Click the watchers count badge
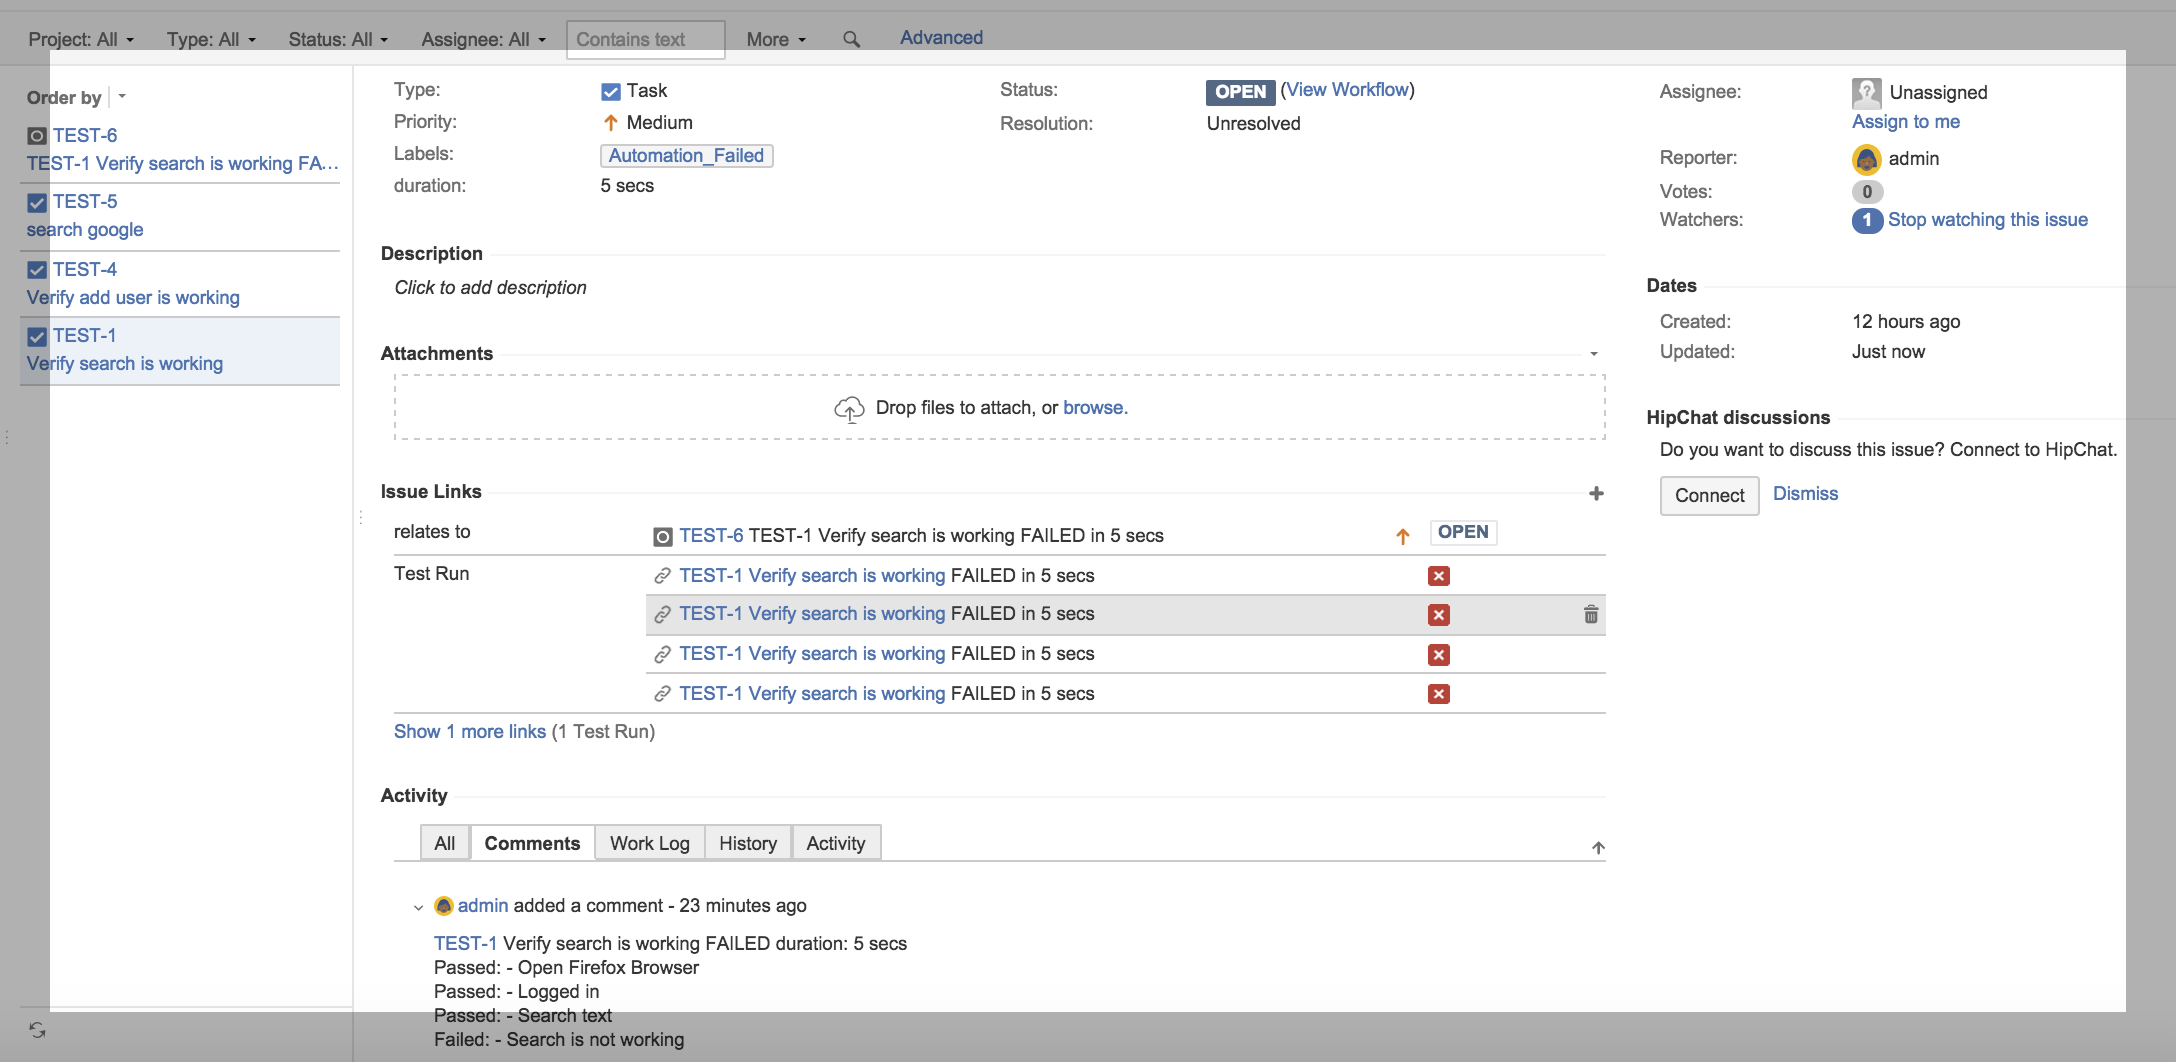Screen dimensions: 2176x1062 [x=1867, y=220]
